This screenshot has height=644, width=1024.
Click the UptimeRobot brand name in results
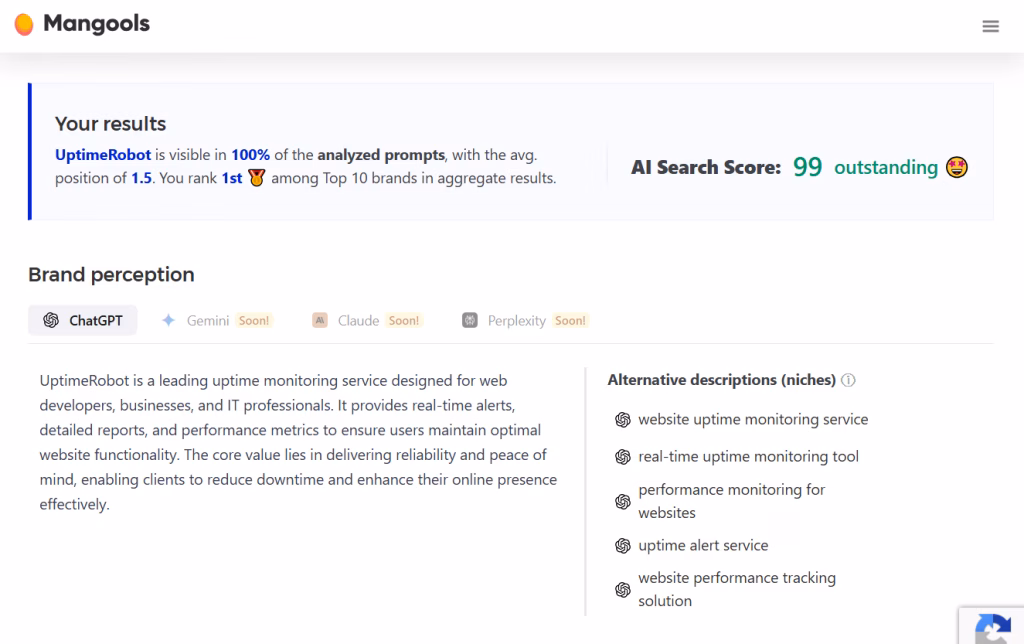[x=103, y=155]
